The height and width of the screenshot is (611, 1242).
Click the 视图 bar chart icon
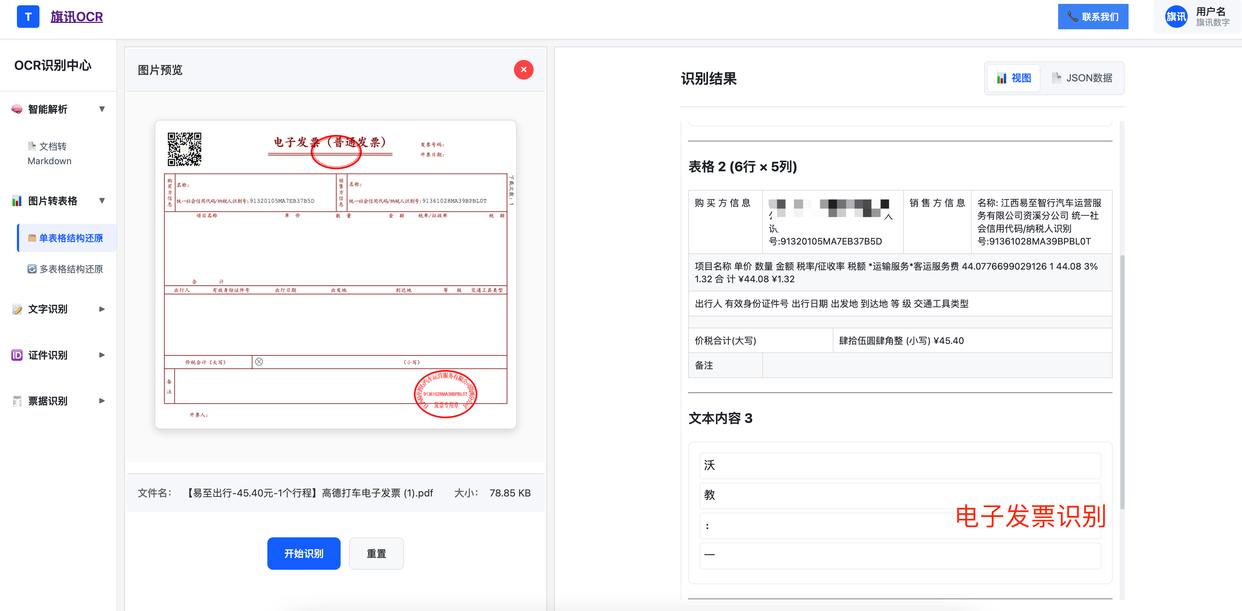[1001, 78]
